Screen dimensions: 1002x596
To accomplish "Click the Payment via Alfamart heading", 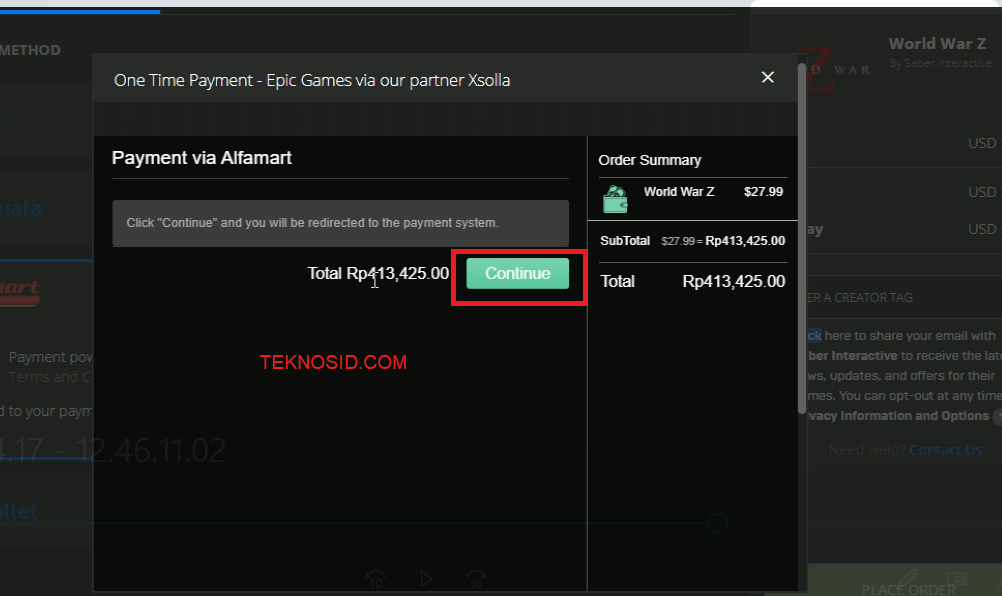I will coord(201,158).
